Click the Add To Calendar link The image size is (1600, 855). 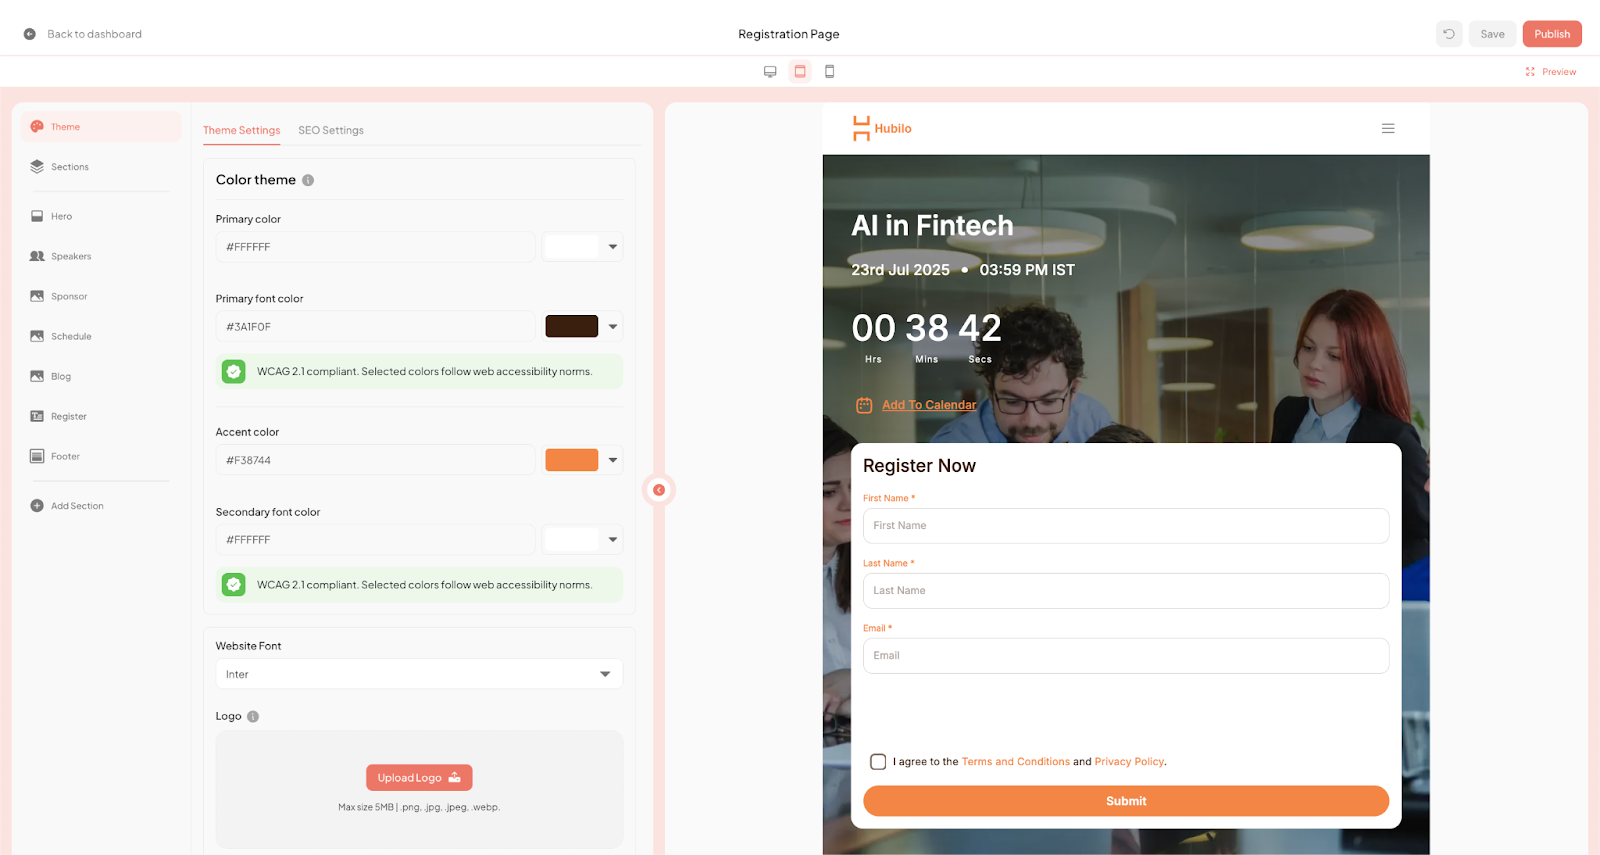(x=929, y=405)
